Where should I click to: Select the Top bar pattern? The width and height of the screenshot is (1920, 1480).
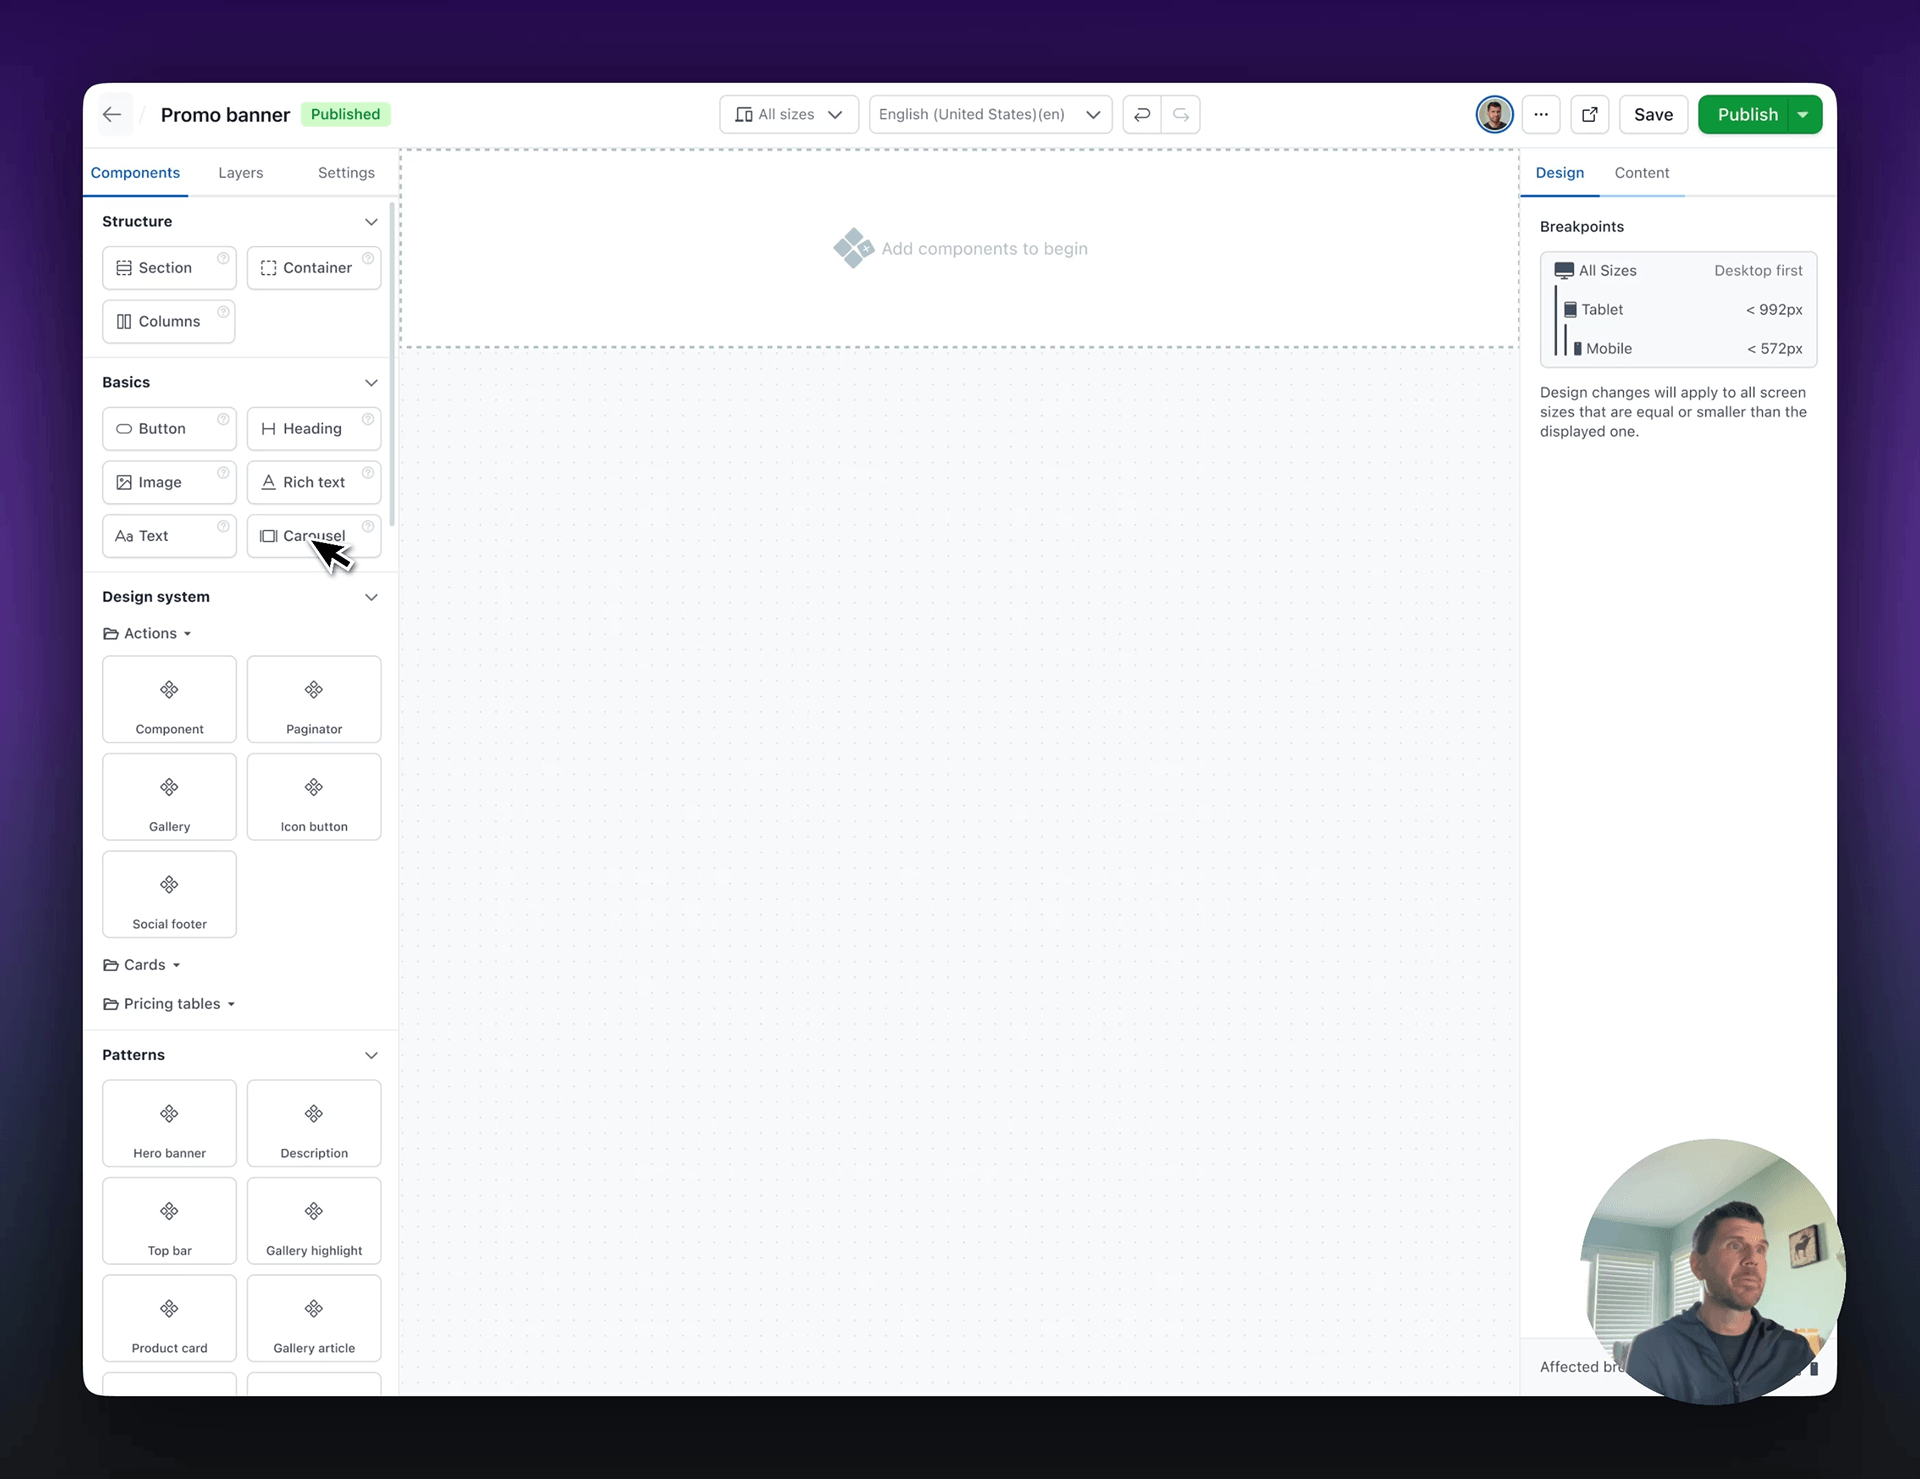click(169, 1221)
